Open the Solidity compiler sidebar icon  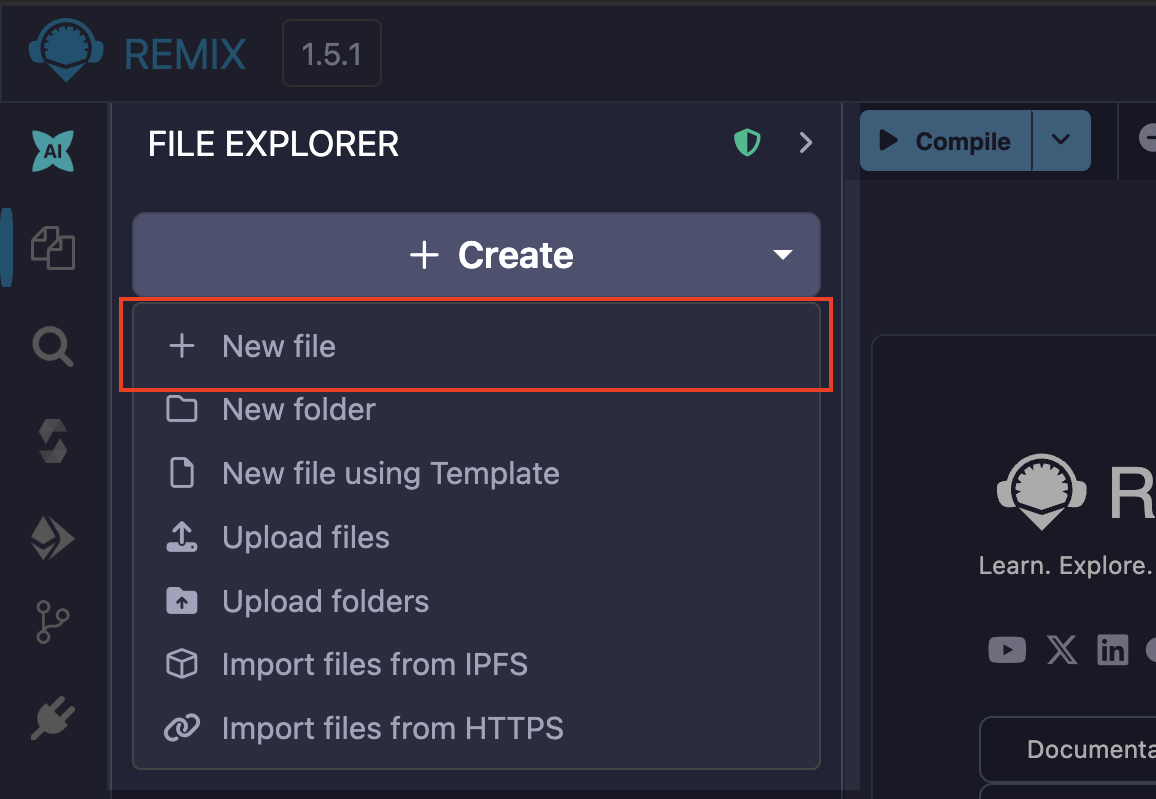pyautogui.click(x=53, y=441)
